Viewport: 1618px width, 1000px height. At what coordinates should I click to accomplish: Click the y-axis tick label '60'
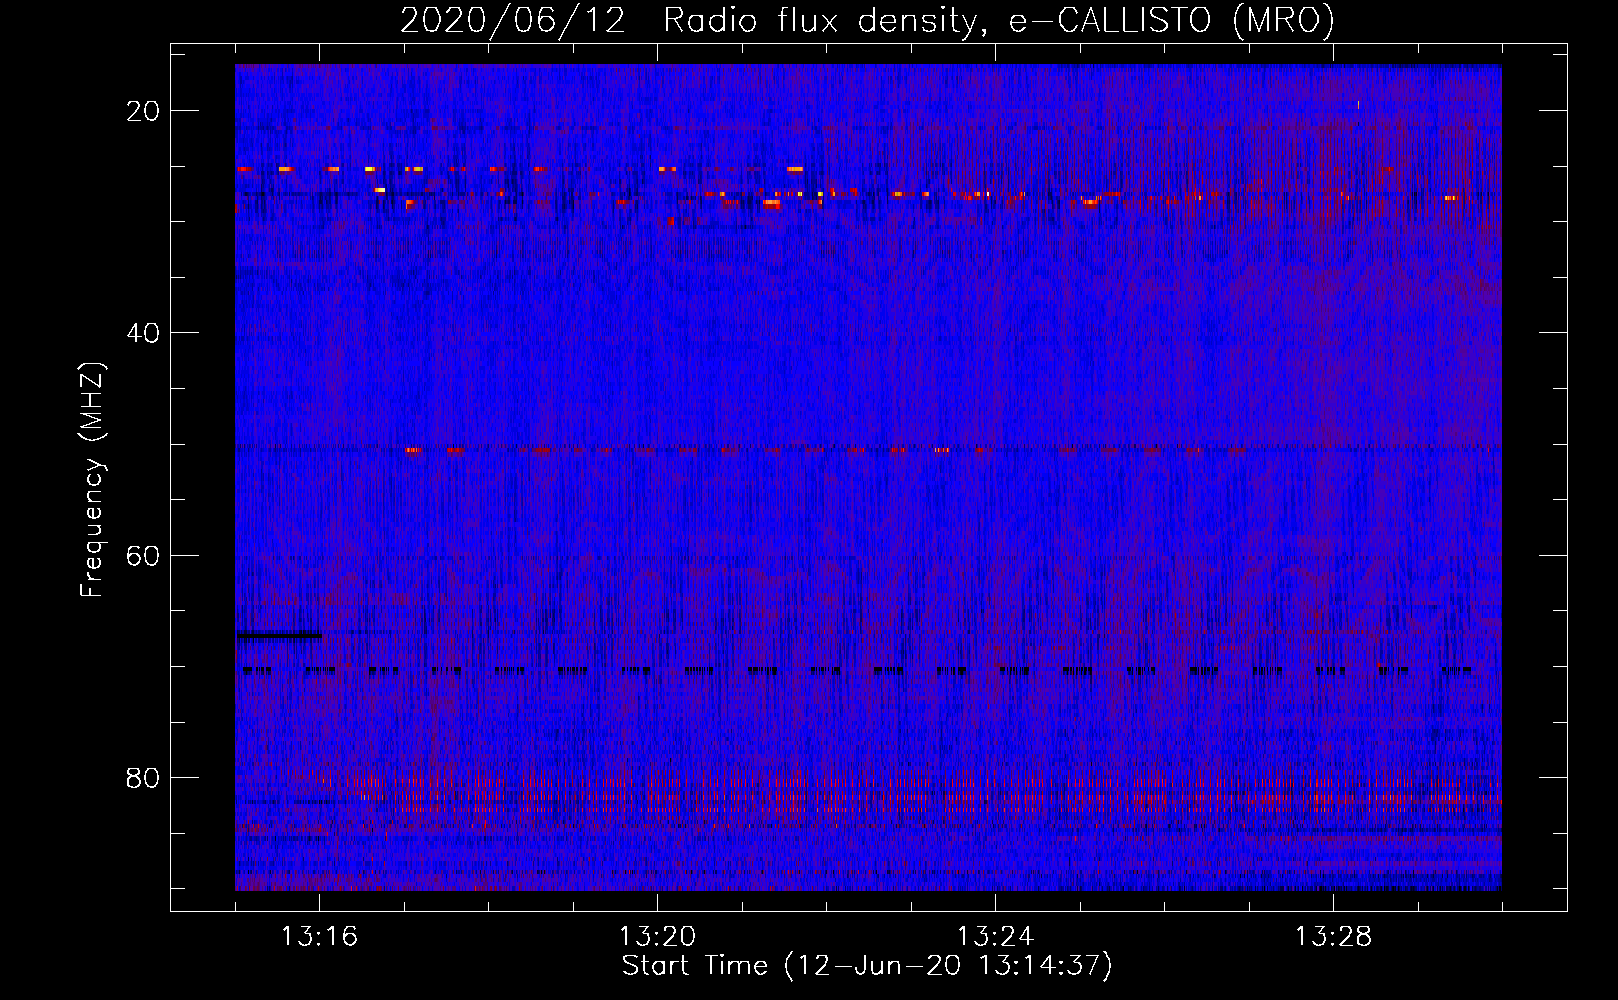143,555
